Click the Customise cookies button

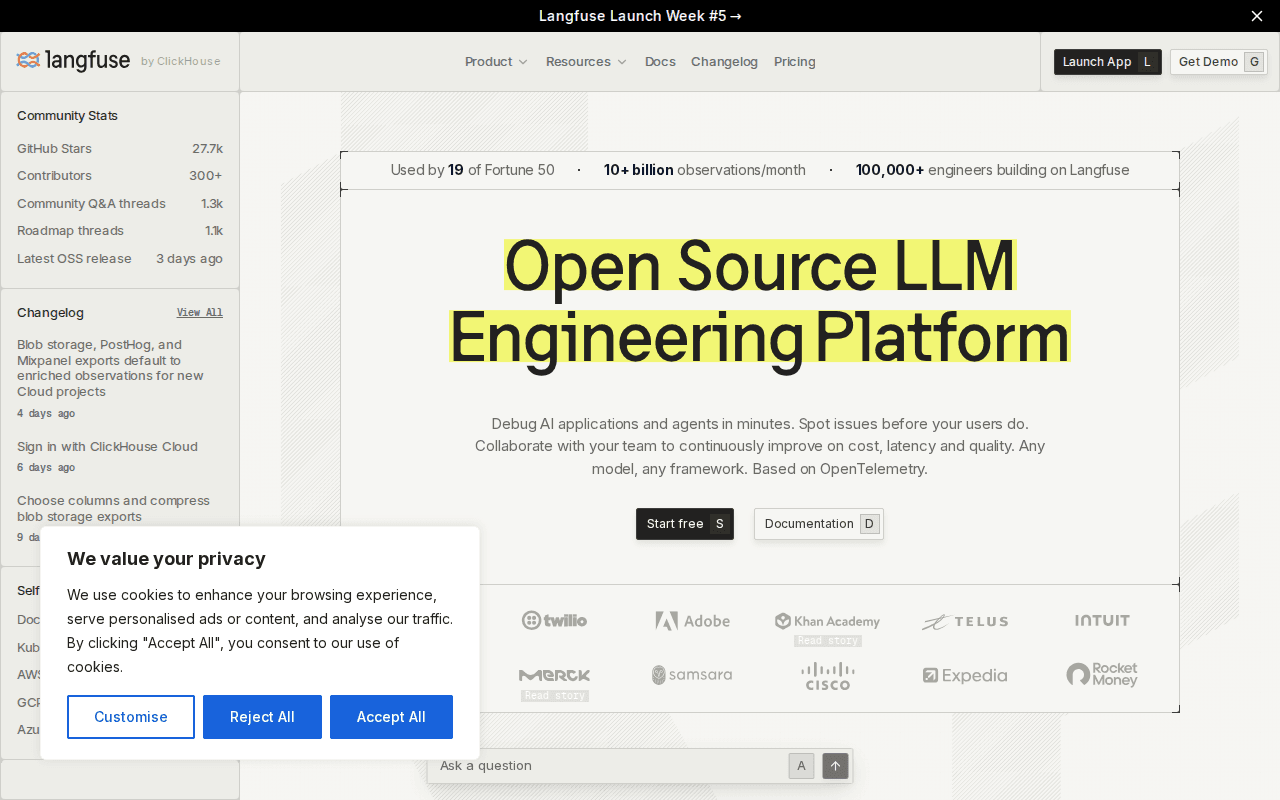pyautogui.click(x=131, y=717)
